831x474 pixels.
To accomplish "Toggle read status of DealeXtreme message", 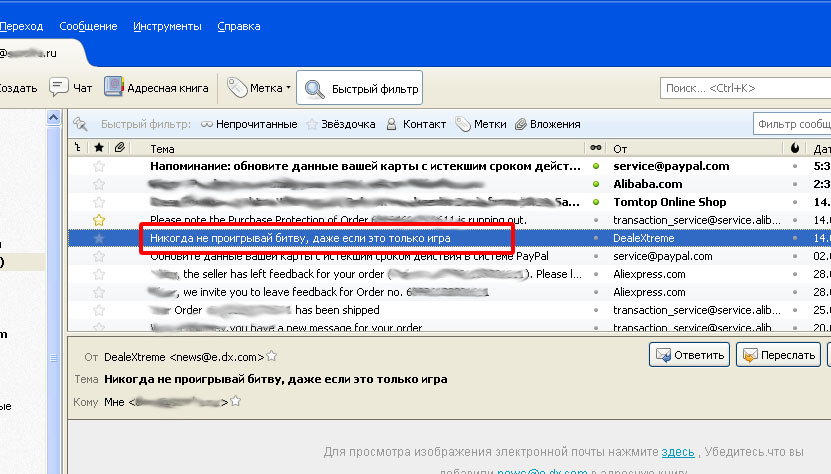I will click(x=596, y=238).
